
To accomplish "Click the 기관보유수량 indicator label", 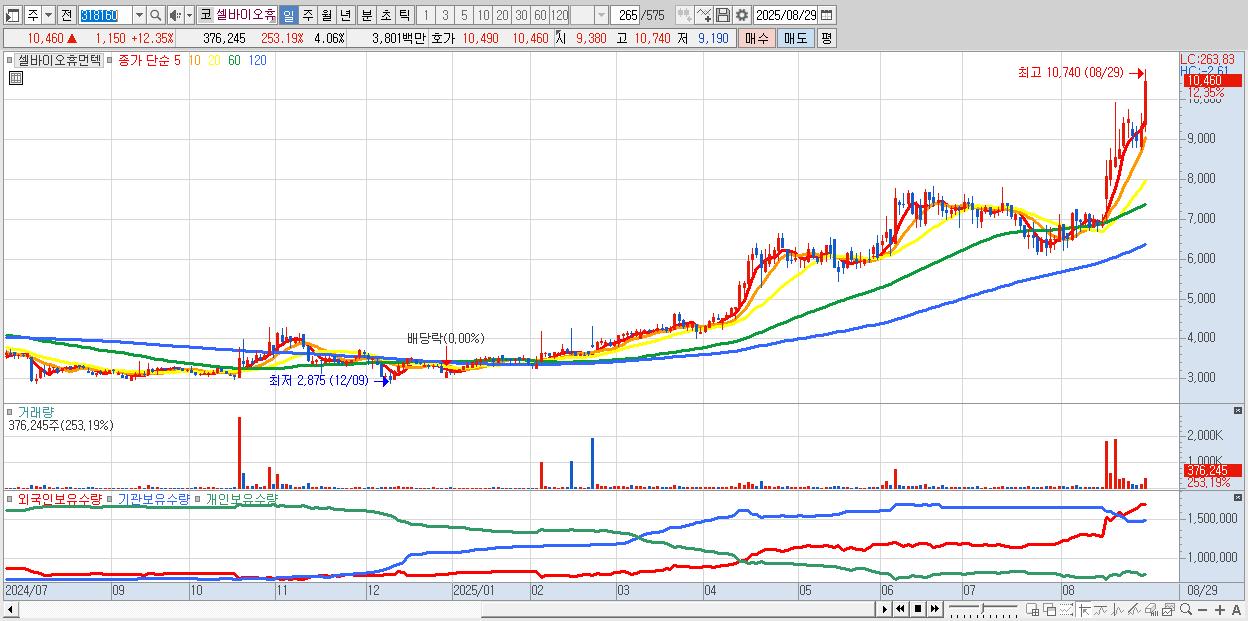I will point(154,498).
